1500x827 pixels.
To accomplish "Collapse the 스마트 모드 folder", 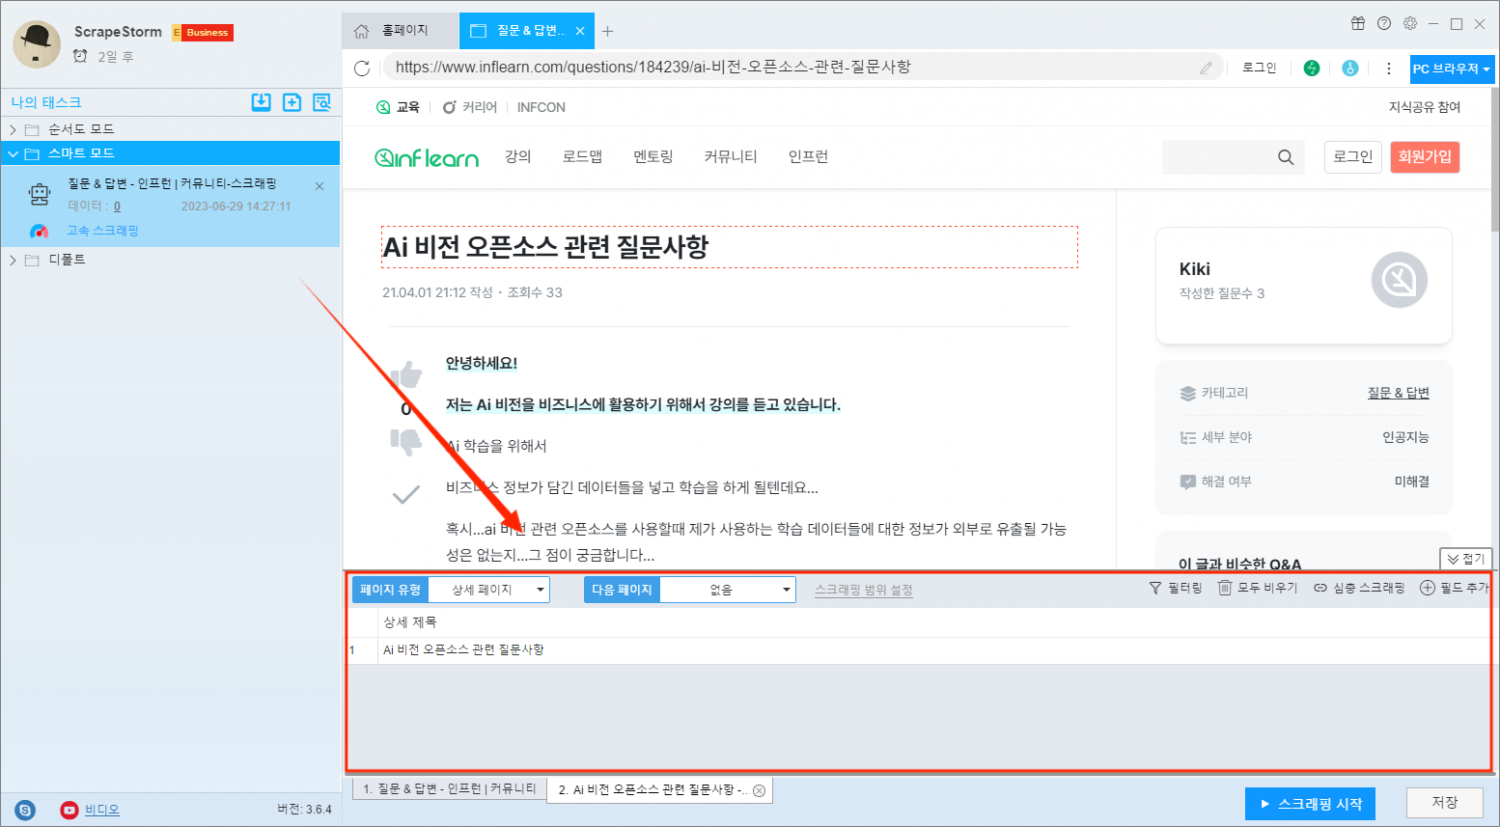I will pyautogui.click(x=13, y=154).
